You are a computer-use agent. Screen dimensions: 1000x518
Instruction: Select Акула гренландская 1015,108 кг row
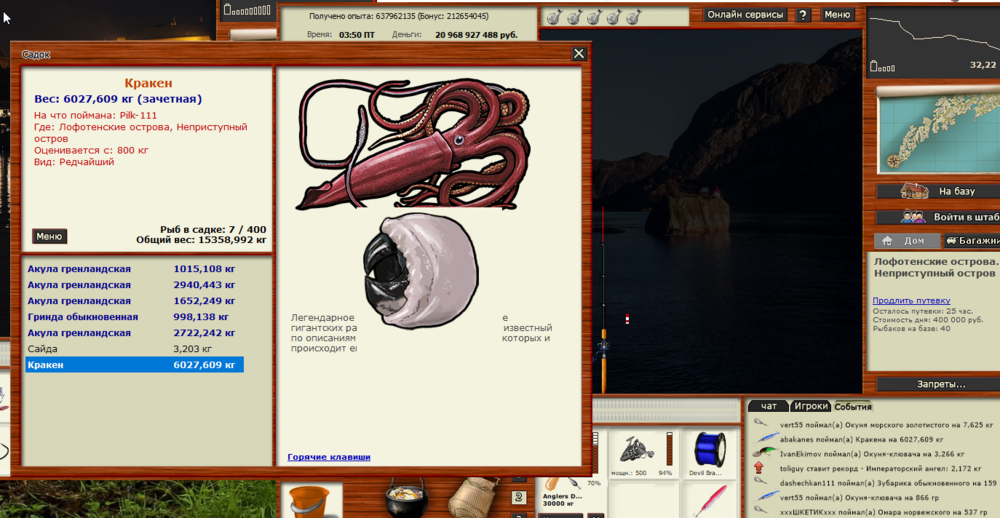point(135,269)
